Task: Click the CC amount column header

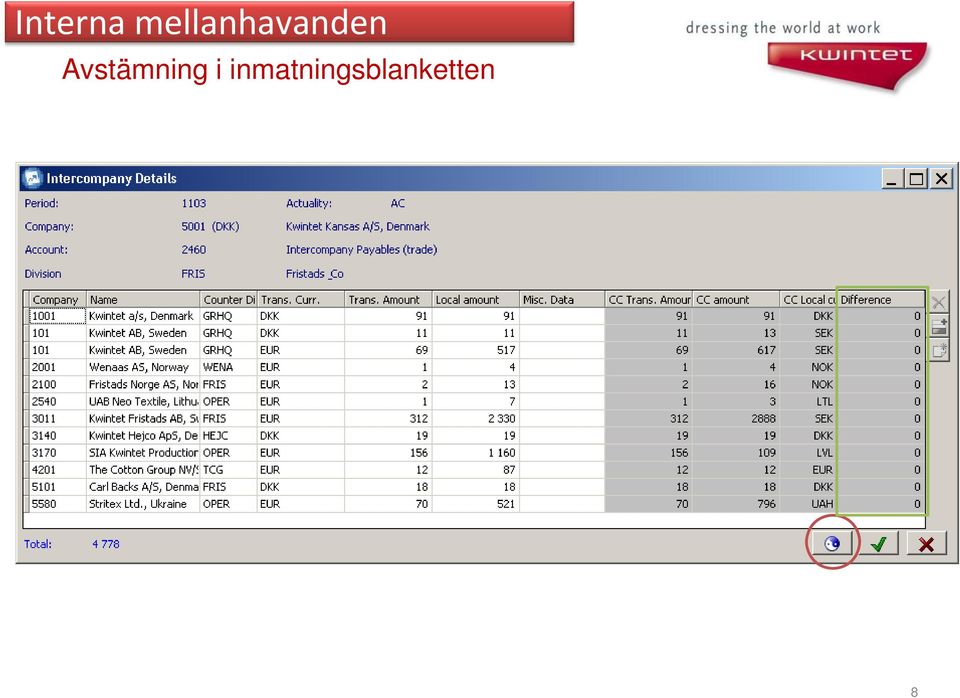Action: click(x=737, y=299)
